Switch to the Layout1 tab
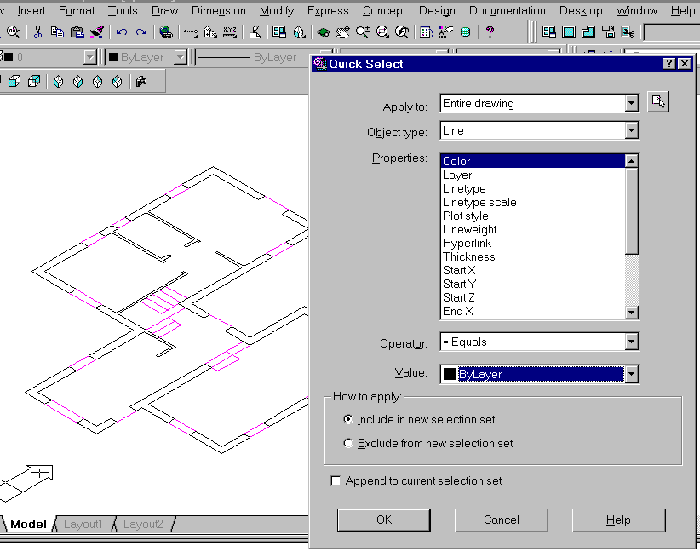Viewport: 700px width, 552px height. [x=84, y=524]
